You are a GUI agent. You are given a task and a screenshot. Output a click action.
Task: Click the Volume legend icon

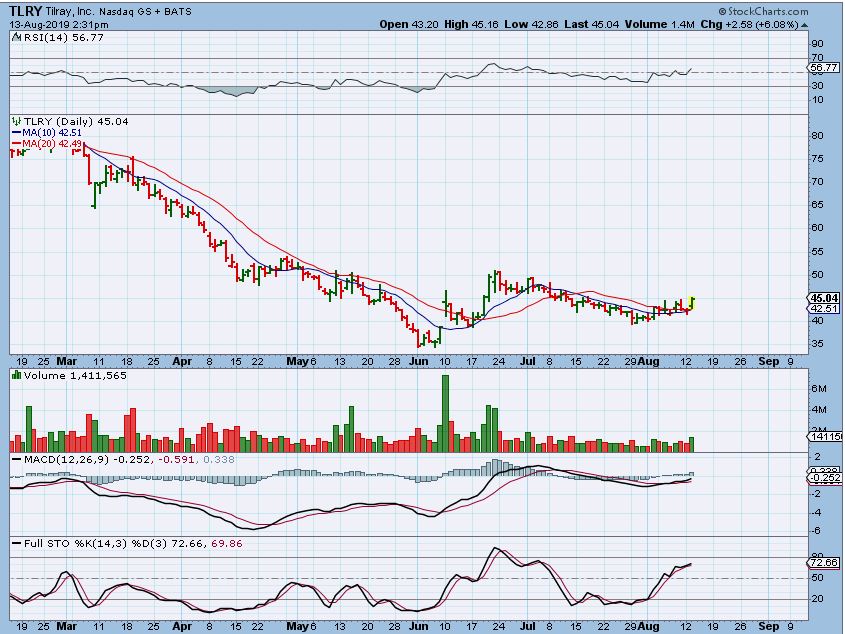tap(15, 374)
